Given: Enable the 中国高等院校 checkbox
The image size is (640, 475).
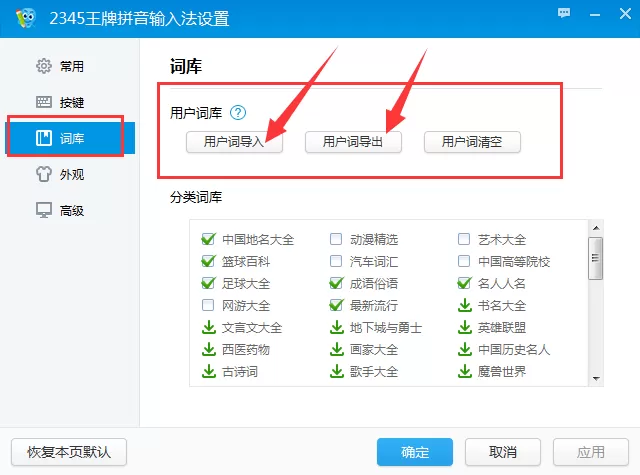Looking at the screenshot, I should pyautogui.click(x=464, y=261).
